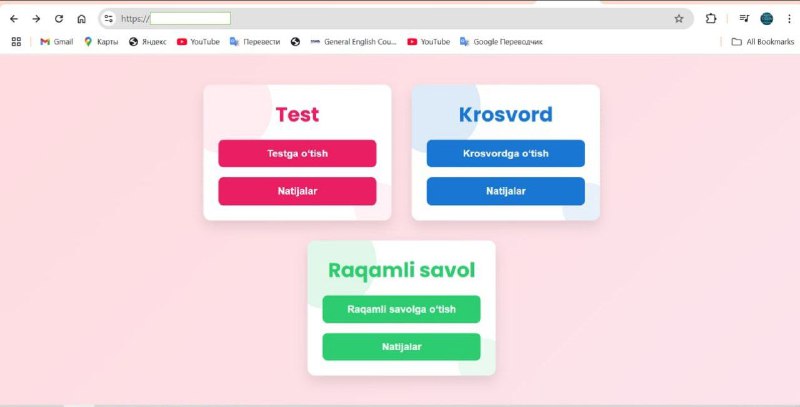Click the Raqamli savol heading
Screen dimensions: 800x407
(402, 270)
